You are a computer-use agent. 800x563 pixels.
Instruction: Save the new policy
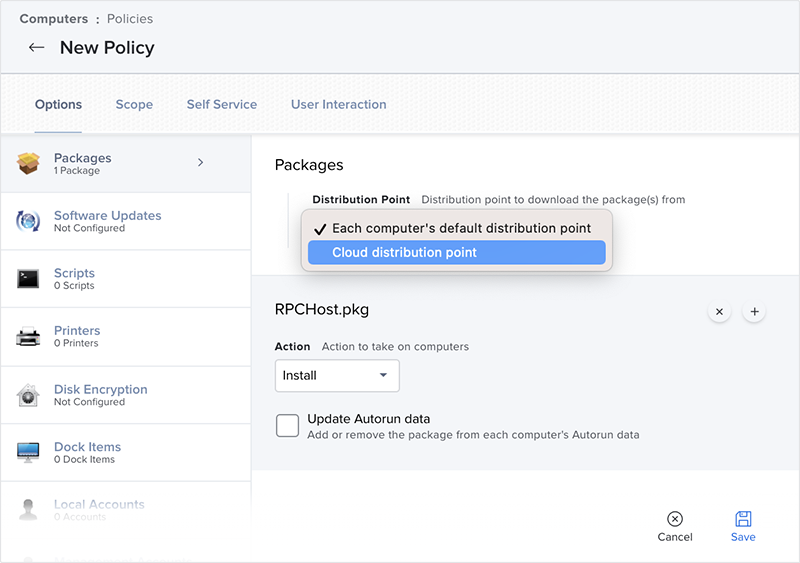pyautogui.click(x=743, y=526)
